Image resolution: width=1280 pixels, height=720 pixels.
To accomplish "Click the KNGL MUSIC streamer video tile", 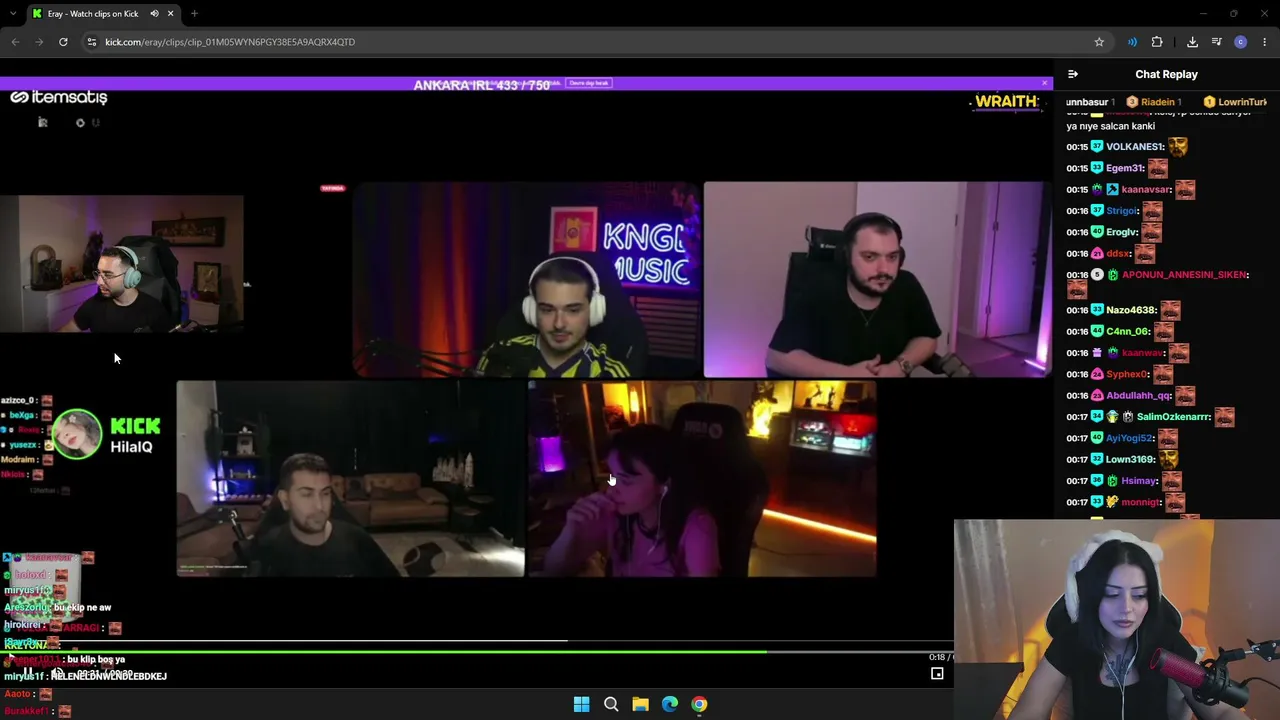I will pos(527,280).
